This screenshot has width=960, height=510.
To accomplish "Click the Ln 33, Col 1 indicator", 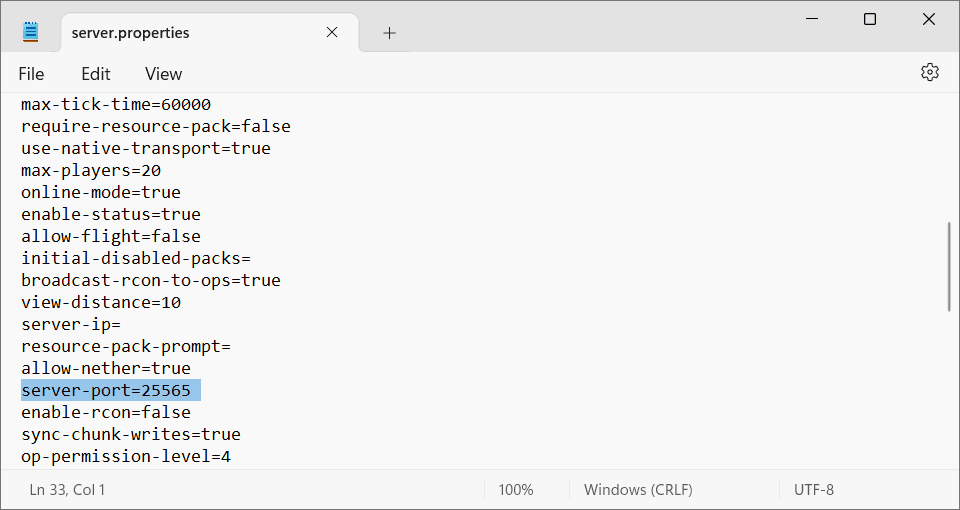I will click(67, 490).
